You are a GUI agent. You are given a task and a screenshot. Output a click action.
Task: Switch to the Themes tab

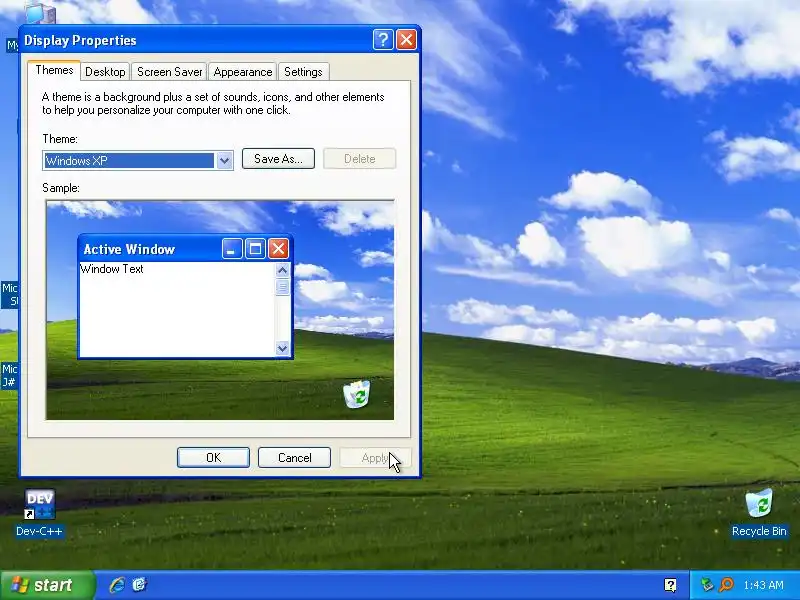54,70
